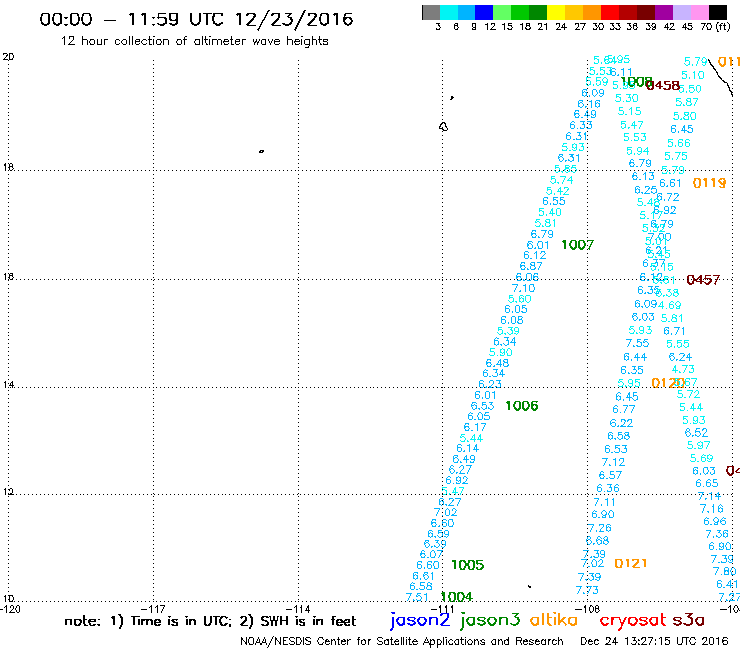Click the green track time 1006
Screen dimensions: 740x650
[521, 405]
